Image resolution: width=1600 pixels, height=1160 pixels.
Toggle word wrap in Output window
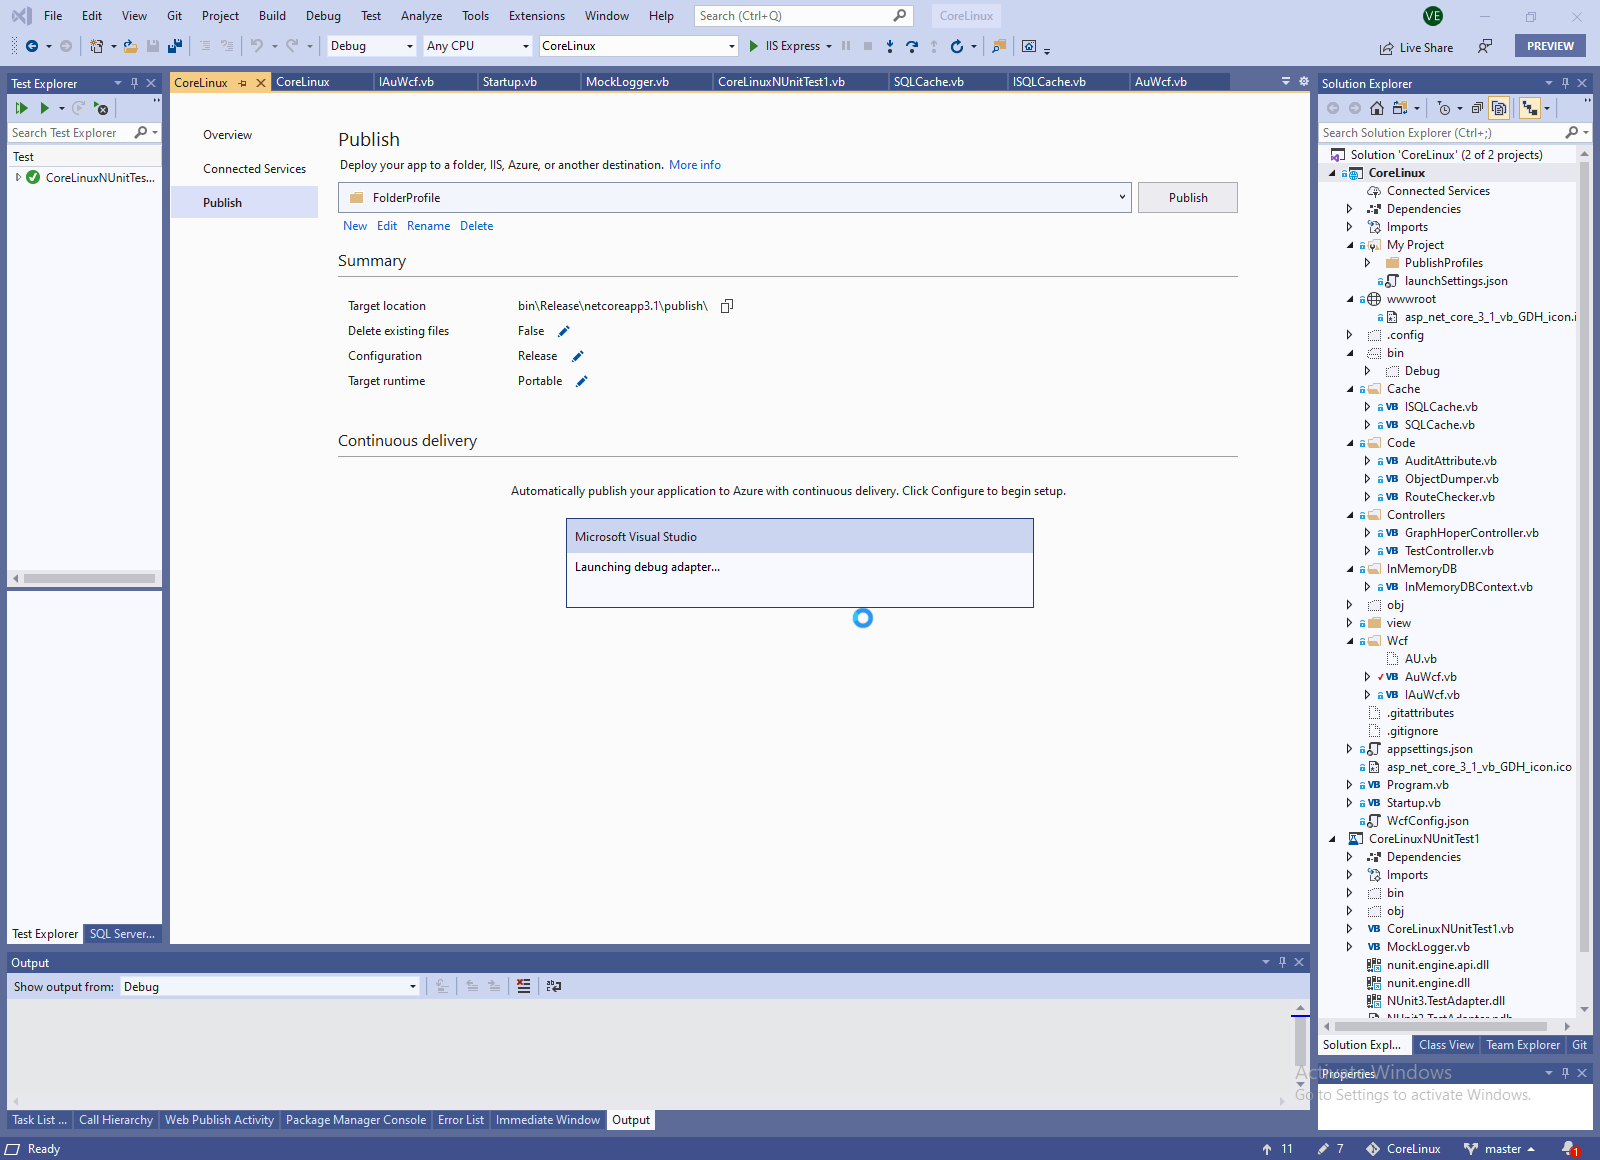coord(554,986)
